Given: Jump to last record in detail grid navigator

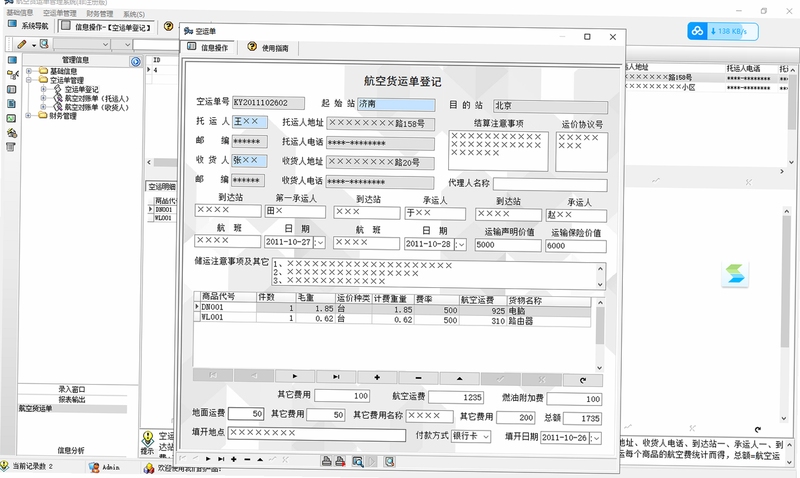Looking at the screenshot, I should [x=336, y=377].
